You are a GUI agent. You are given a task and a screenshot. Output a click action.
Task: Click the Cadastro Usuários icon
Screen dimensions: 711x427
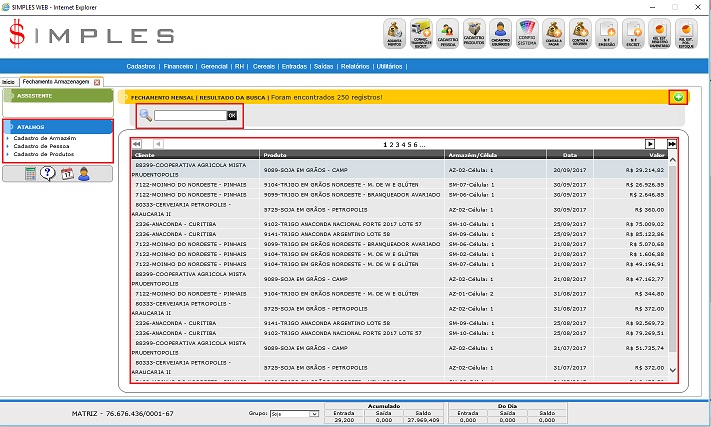click(502, 32)
